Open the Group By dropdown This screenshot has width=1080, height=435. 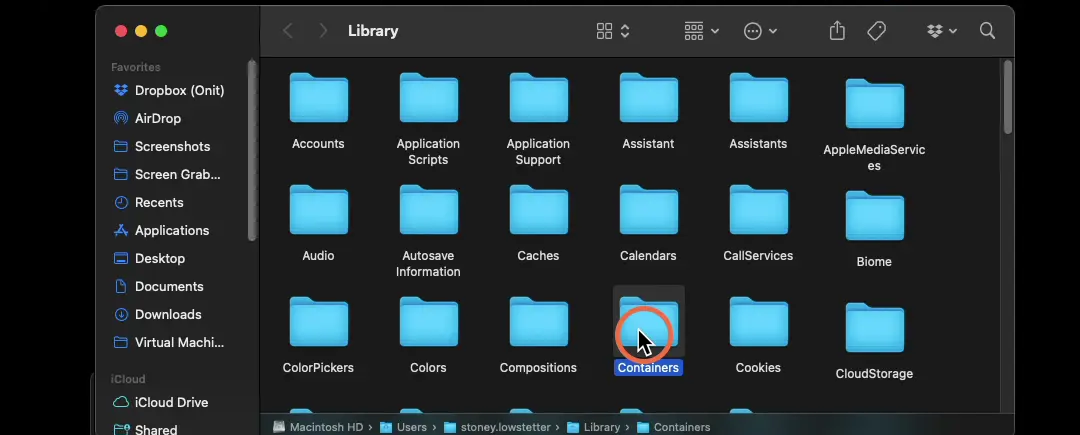tap(702, 31)
